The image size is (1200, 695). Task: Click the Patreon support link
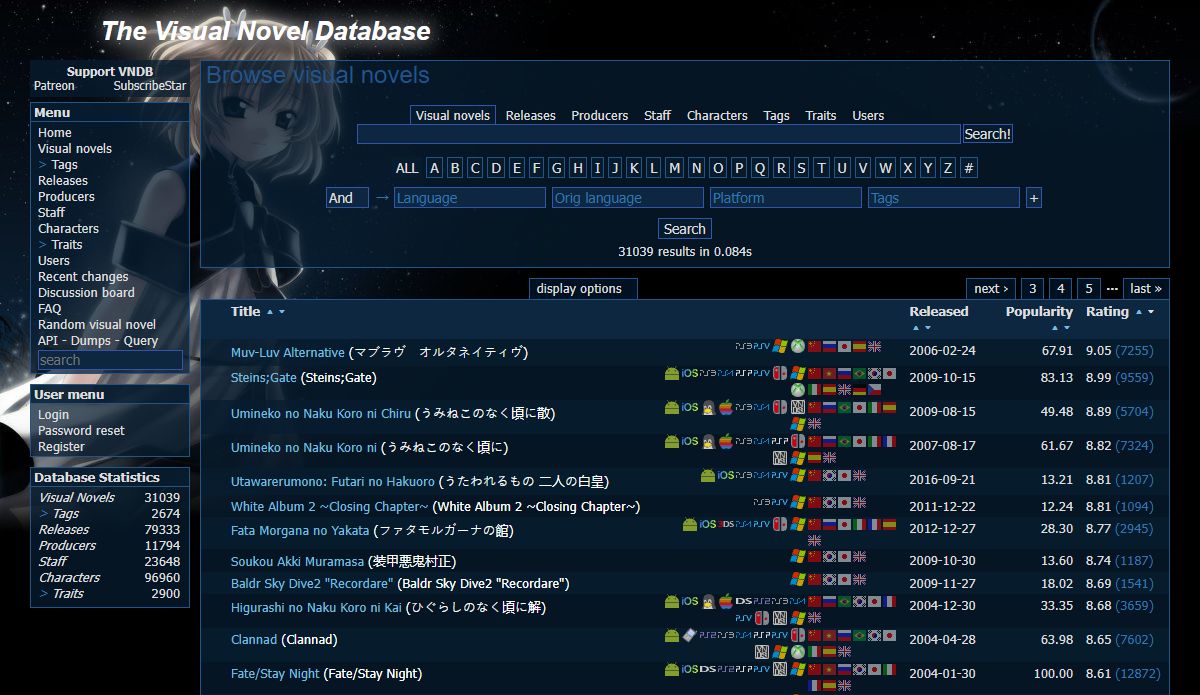pos(54,86)
